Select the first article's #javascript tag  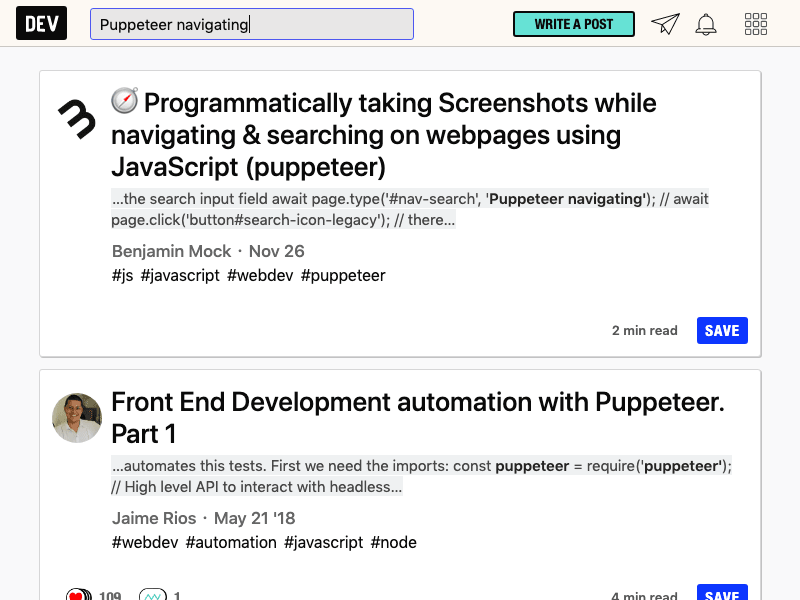[180, 276]
